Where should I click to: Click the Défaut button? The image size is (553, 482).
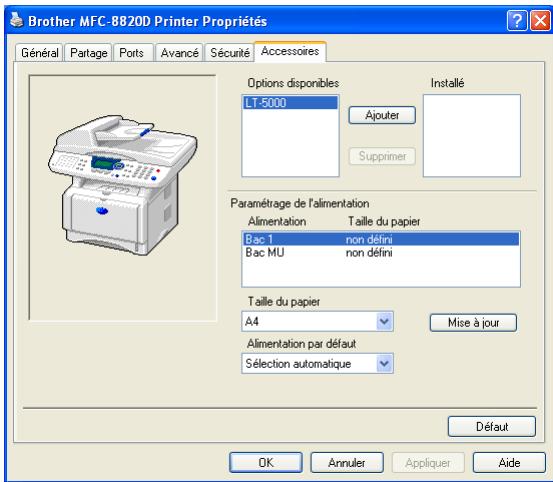coord(492,427)
